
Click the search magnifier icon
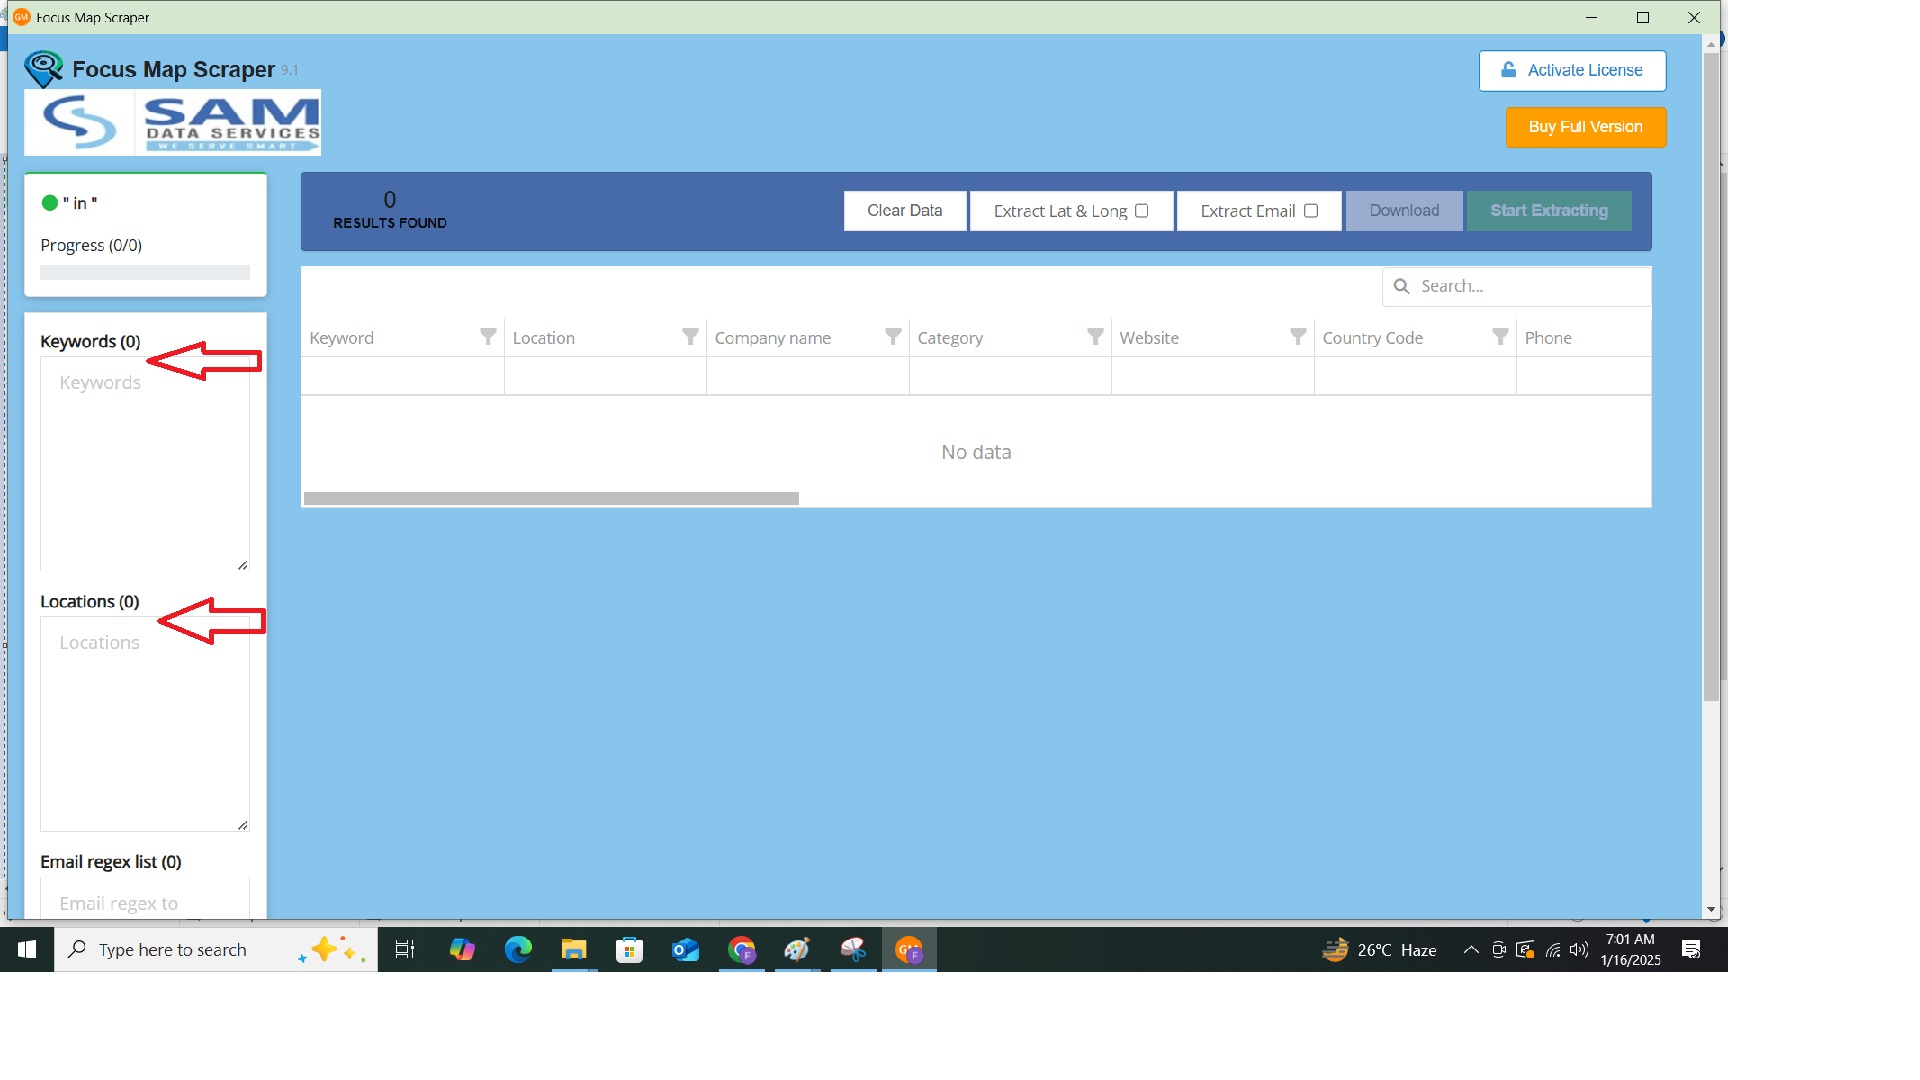tap(1403, 286)
